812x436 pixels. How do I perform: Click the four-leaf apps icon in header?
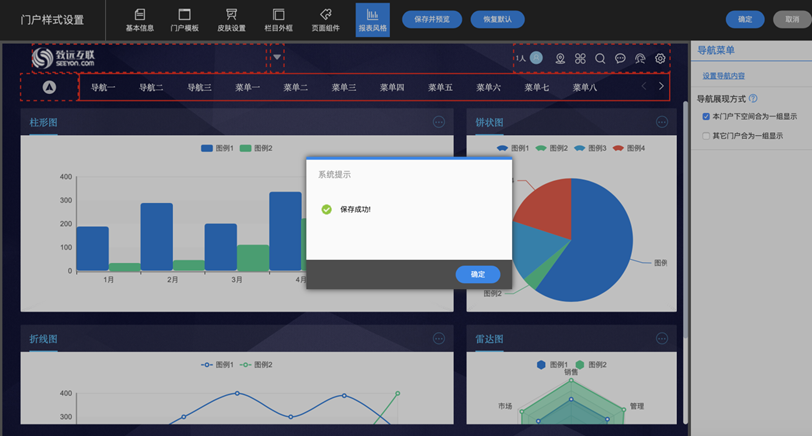[x=580, y=59]
